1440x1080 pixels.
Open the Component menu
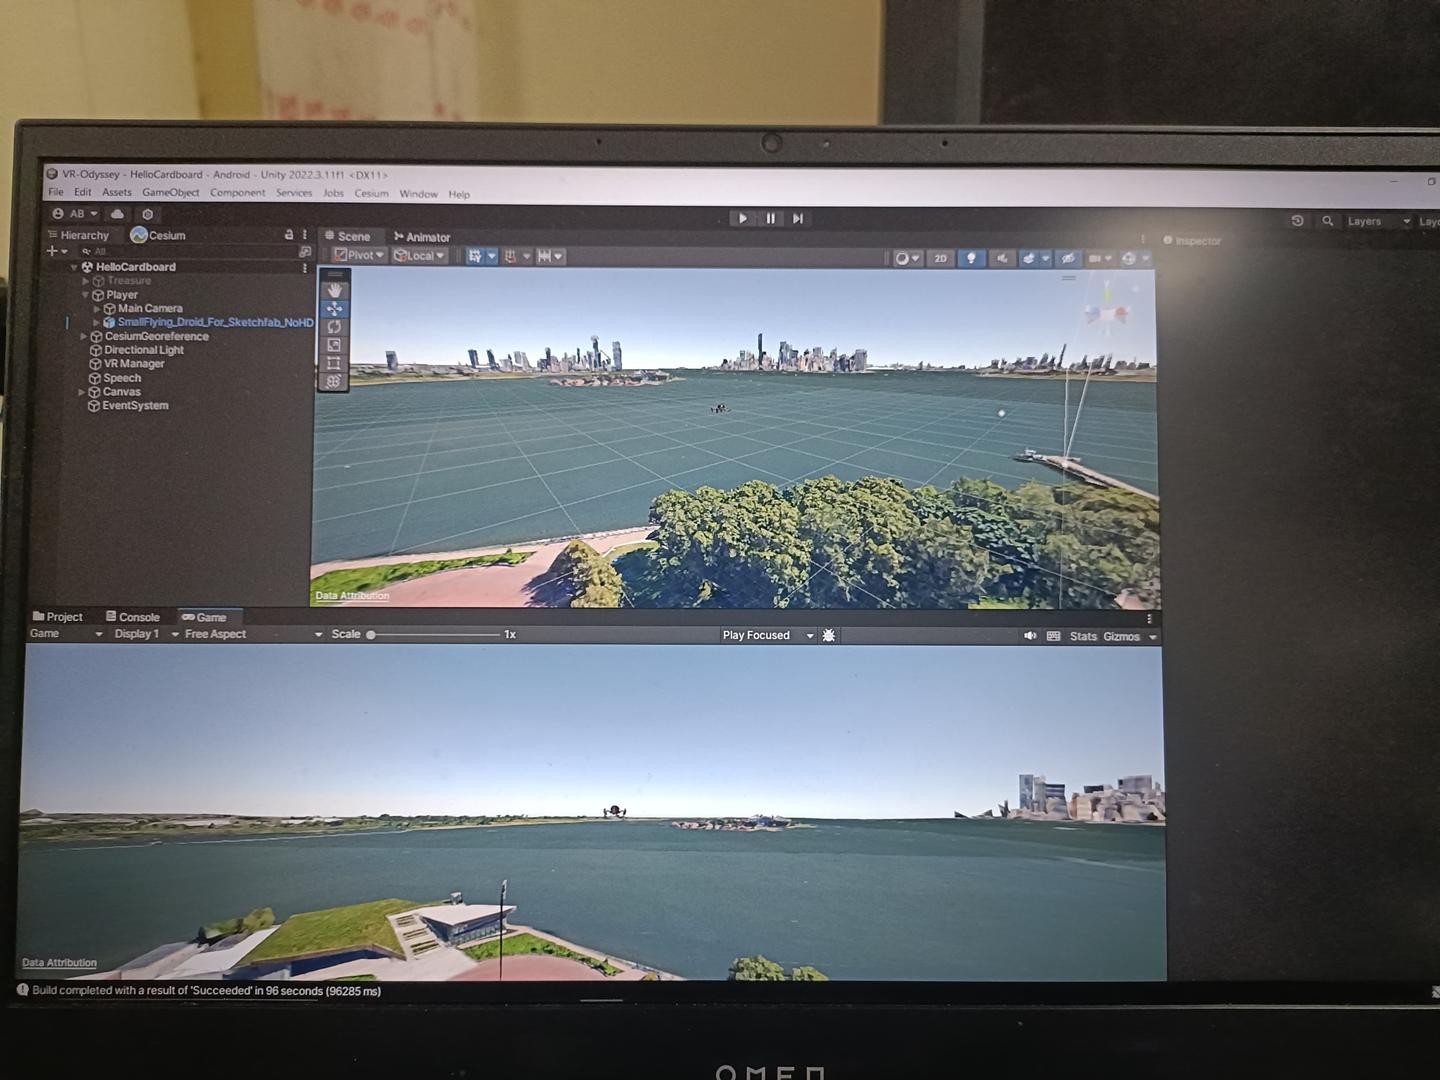237,192
